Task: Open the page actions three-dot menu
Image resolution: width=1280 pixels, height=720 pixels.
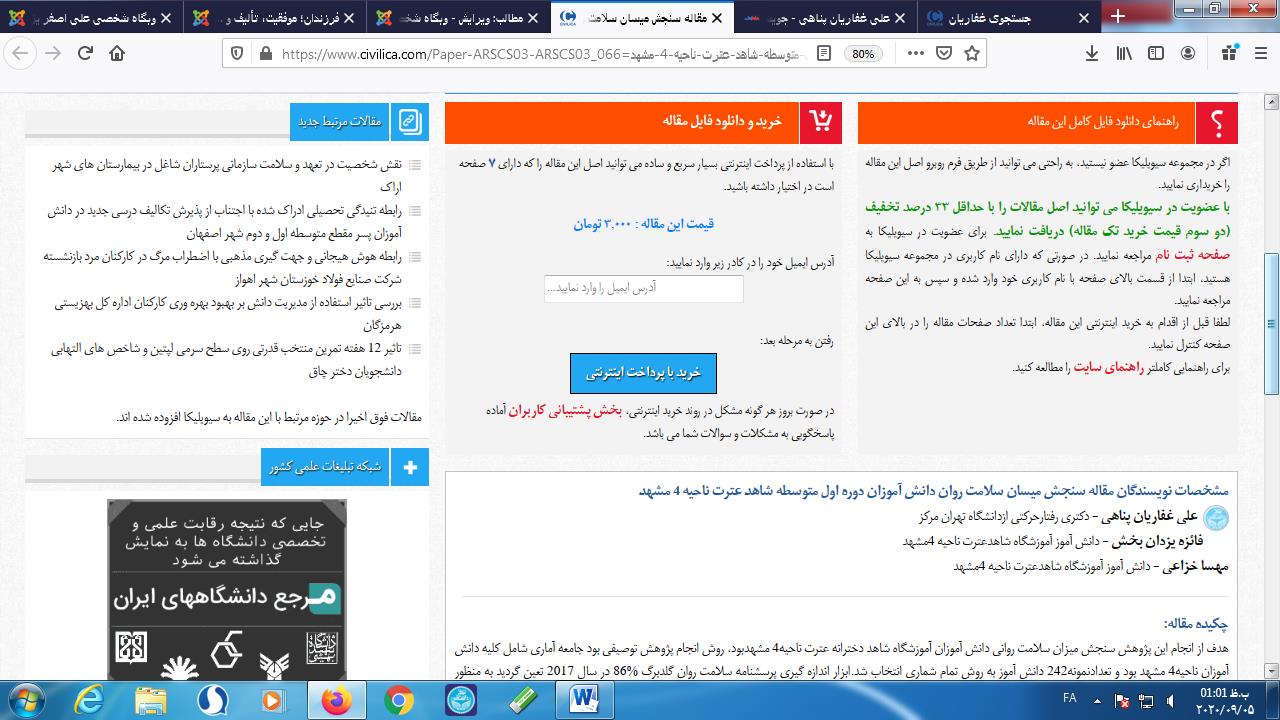Action: (x=914, y=54)
